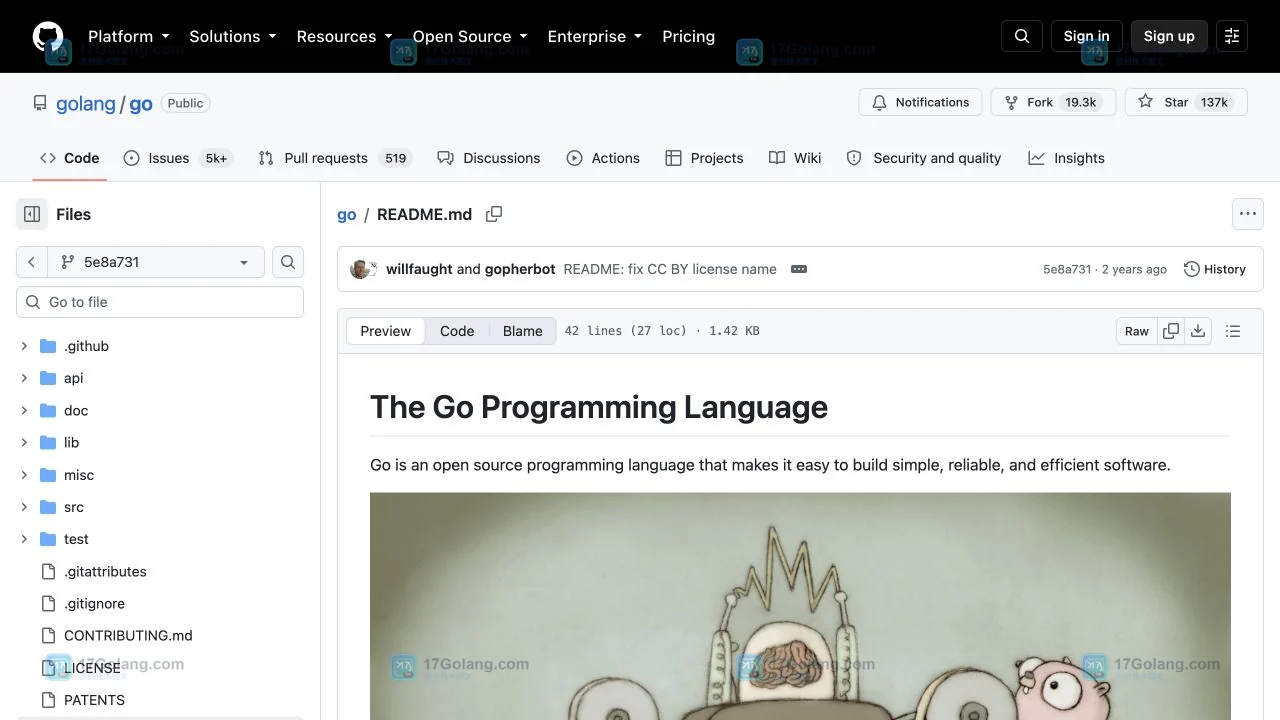Open the Raw file view

click(x=1137, y=331)
